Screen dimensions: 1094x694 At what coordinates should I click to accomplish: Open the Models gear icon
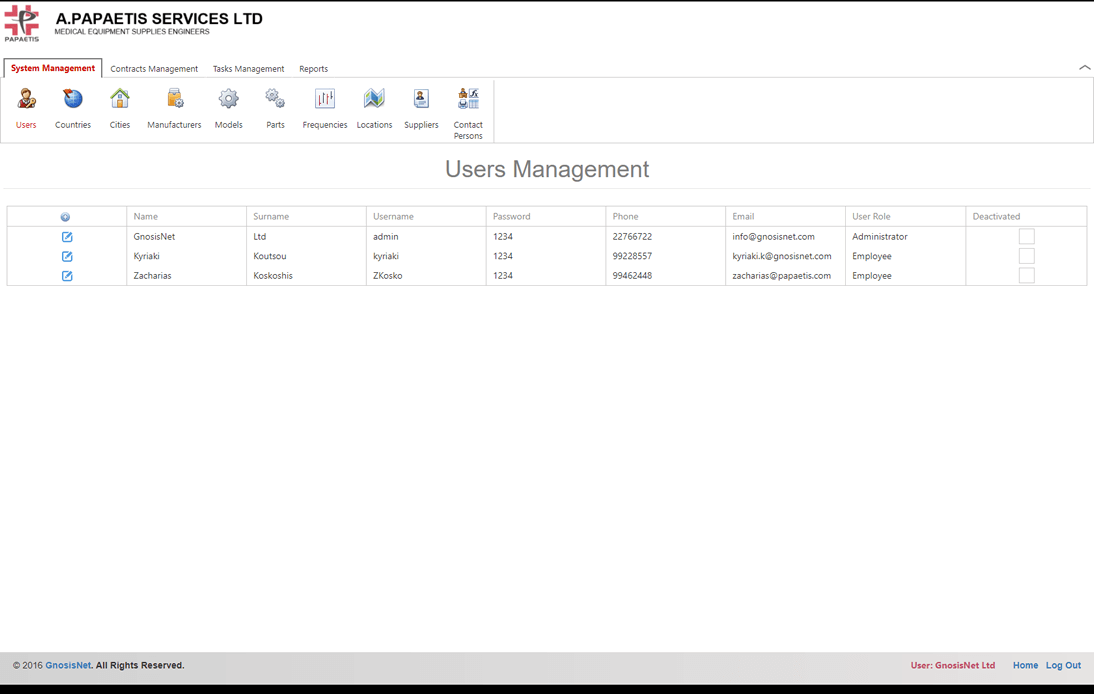pyautogui.click(x=229, y=100)
